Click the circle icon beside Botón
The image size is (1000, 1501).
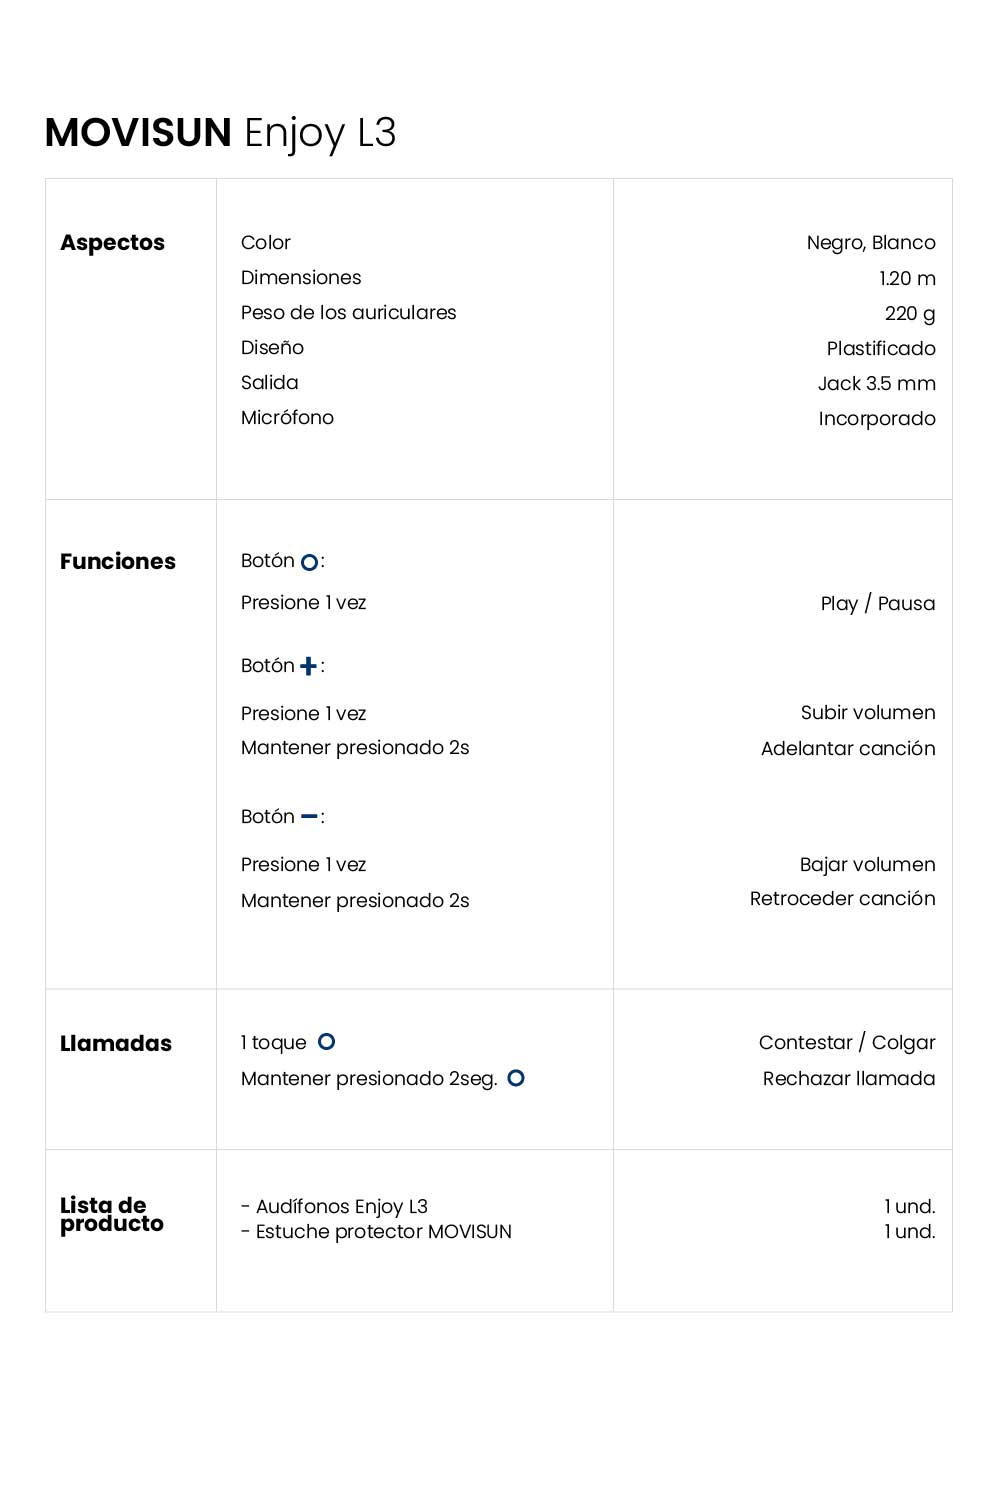tap(309, 563)
